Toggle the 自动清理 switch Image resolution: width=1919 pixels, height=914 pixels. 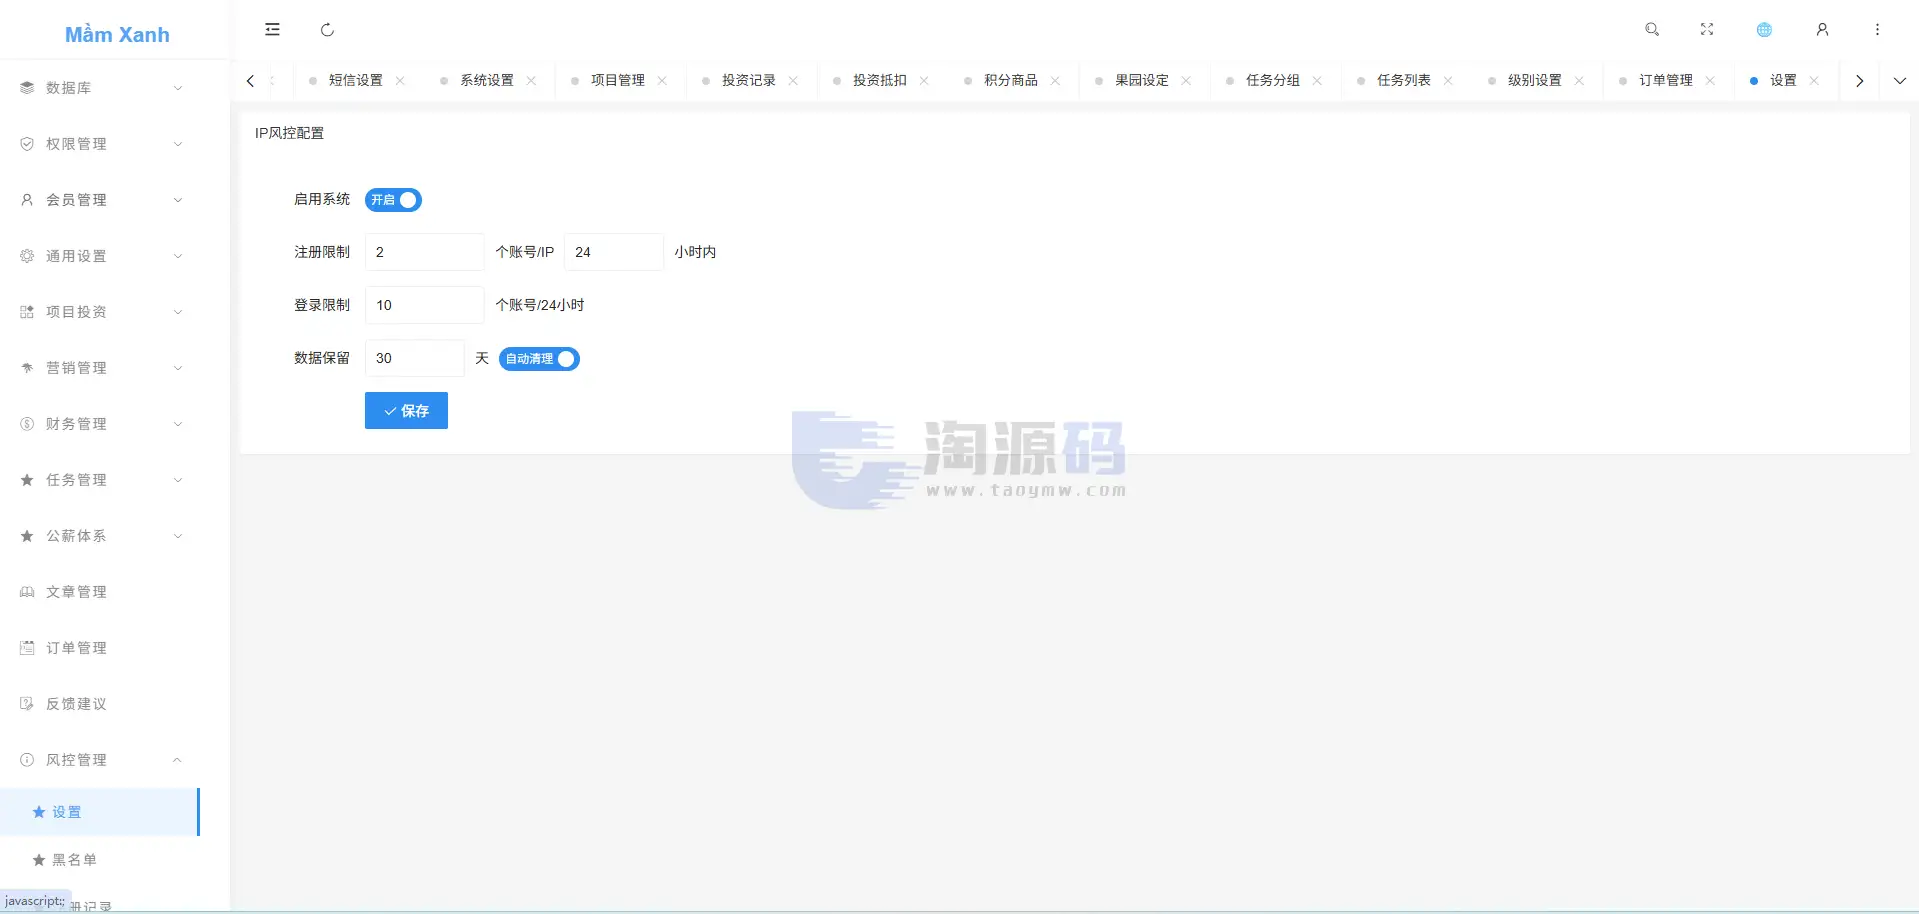point(539,359)
